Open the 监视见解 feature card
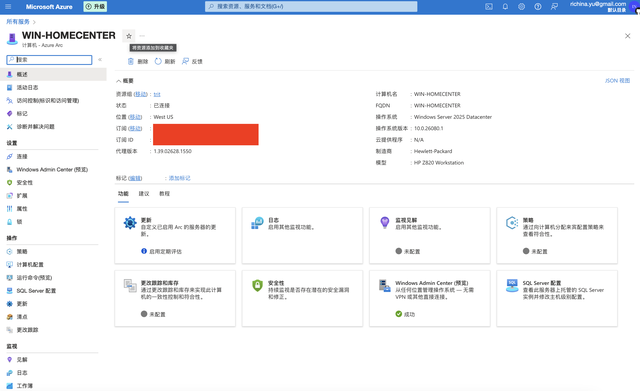This screenshot has width=640, height=391. [x=430, y=235]
